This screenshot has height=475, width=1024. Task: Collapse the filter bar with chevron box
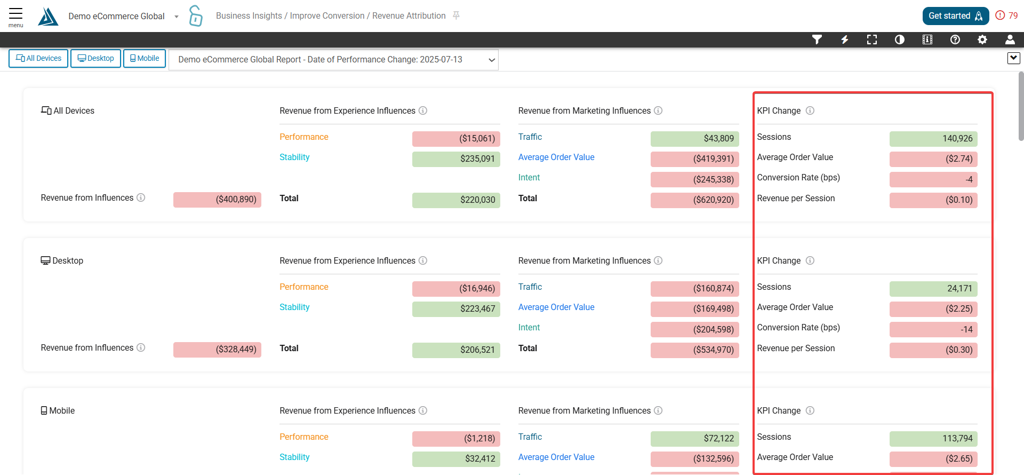tap(1014, 58)
